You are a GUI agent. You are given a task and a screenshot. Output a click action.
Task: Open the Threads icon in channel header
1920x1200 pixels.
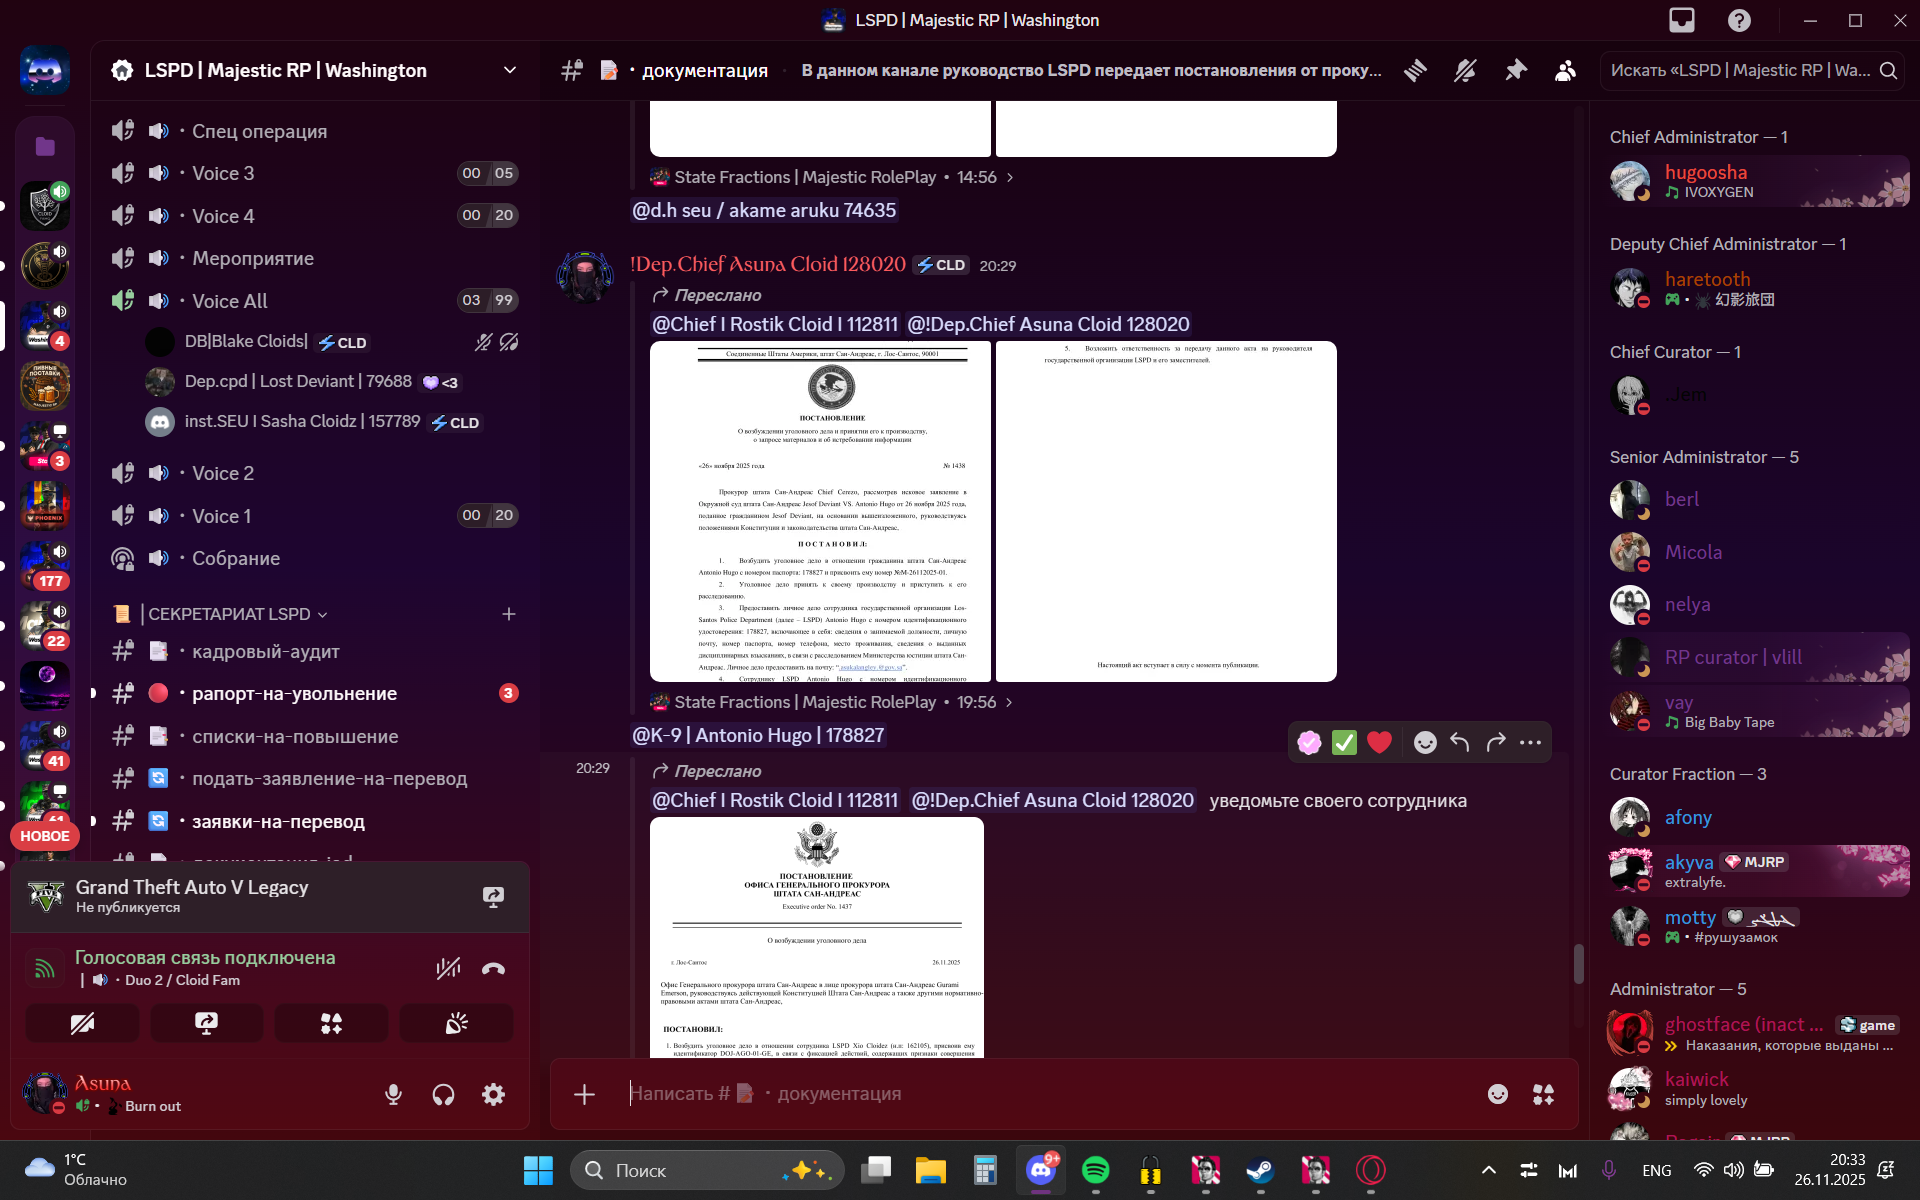1415,70
